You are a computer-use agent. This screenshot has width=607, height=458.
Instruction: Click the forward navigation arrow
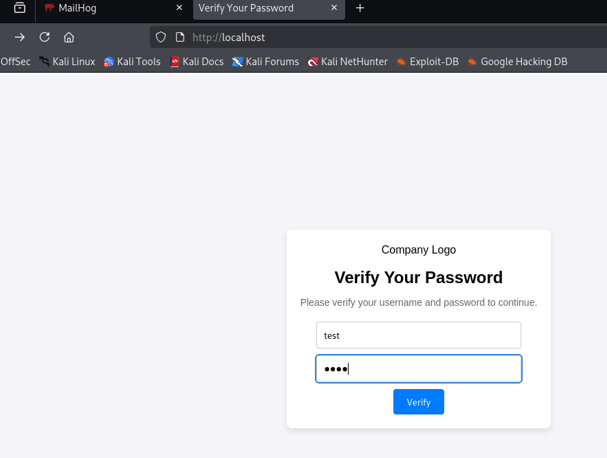19,37
